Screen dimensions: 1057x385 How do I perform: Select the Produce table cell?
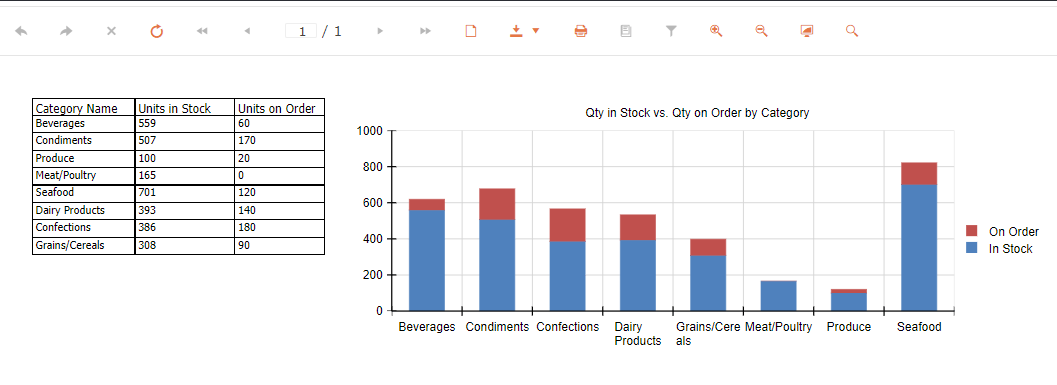pyautogui.click(x=84, y=159)
